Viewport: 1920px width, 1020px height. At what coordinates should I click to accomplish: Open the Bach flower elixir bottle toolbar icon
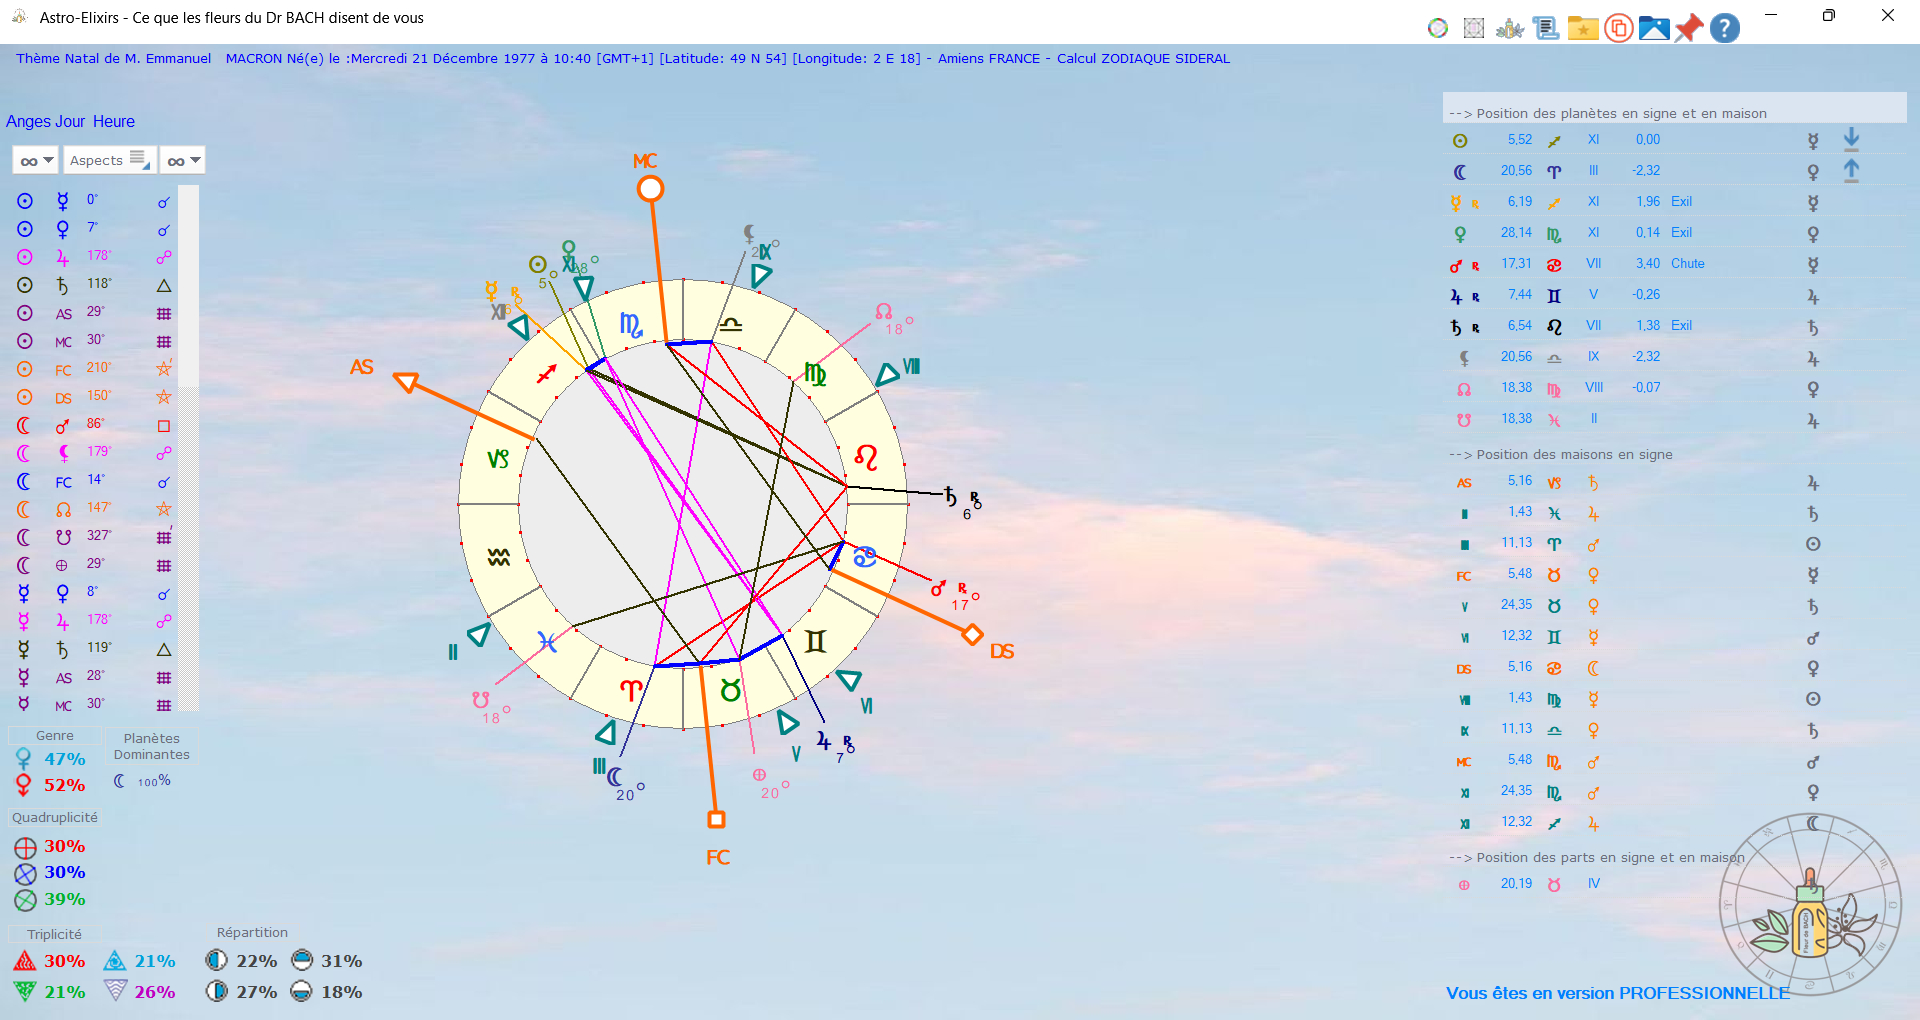coord(1510,28)
